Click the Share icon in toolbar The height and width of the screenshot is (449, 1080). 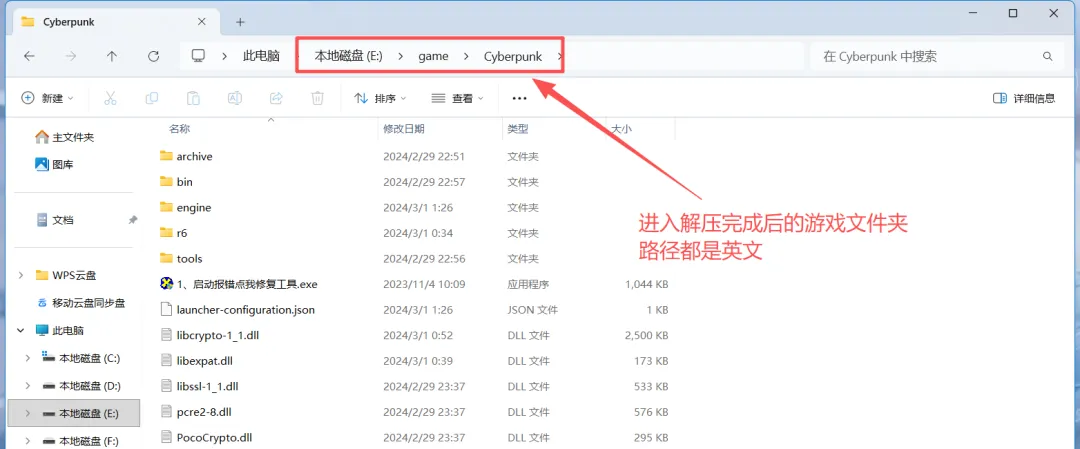pyautogui.click(x=276, y=98)
